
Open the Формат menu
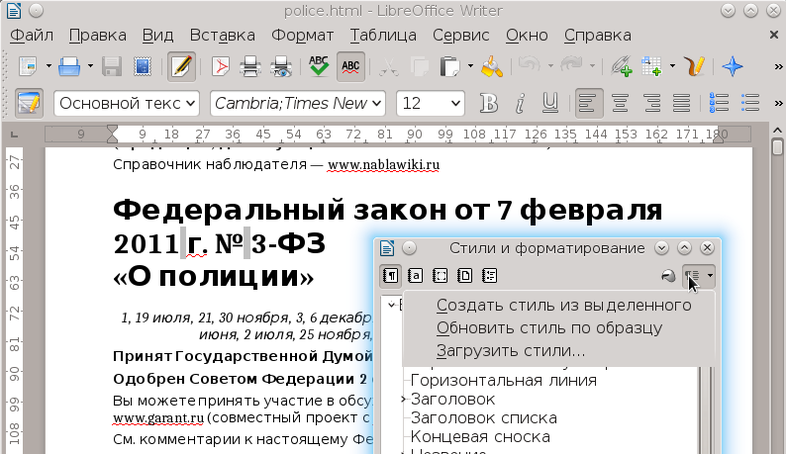(302, 36)
